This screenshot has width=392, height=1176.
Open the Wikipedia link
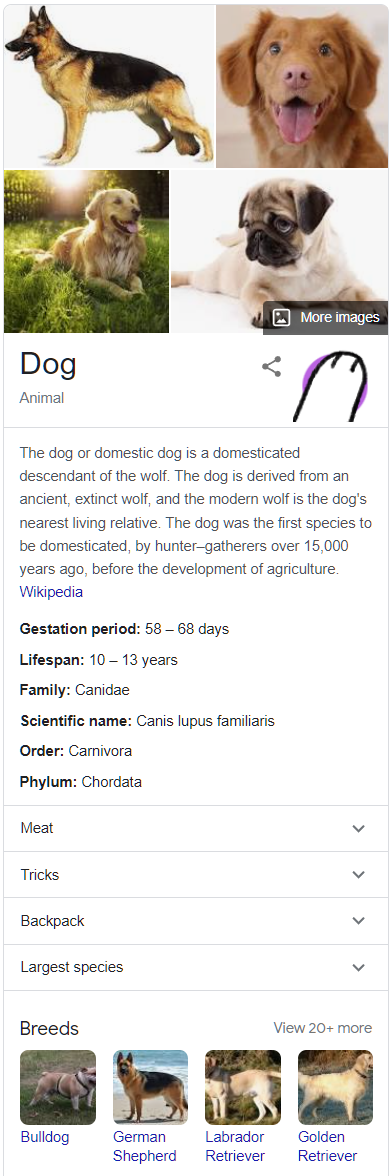point(51,592)
